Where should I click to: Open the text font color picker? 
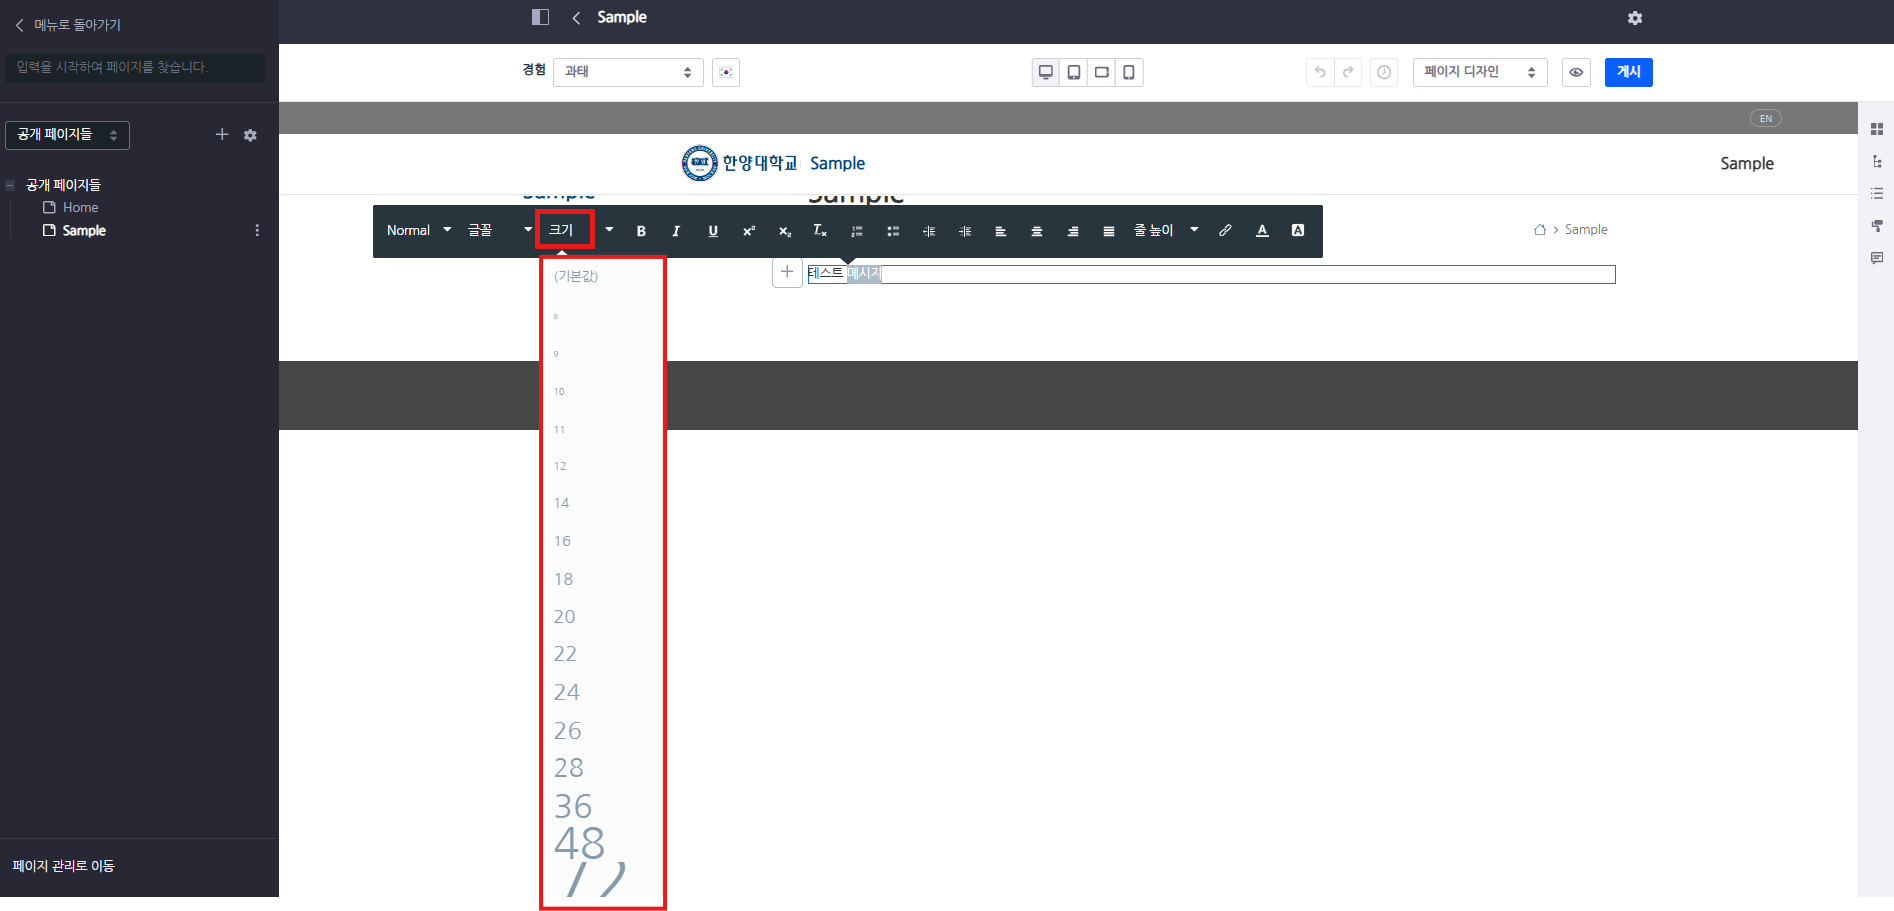[1262, 231]
